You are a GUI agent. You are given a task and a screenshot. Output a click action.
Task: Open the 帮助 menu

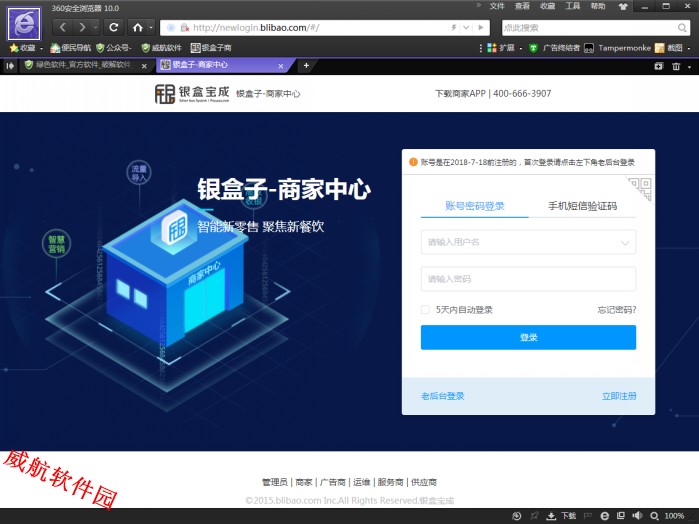[x=598, y=6]
